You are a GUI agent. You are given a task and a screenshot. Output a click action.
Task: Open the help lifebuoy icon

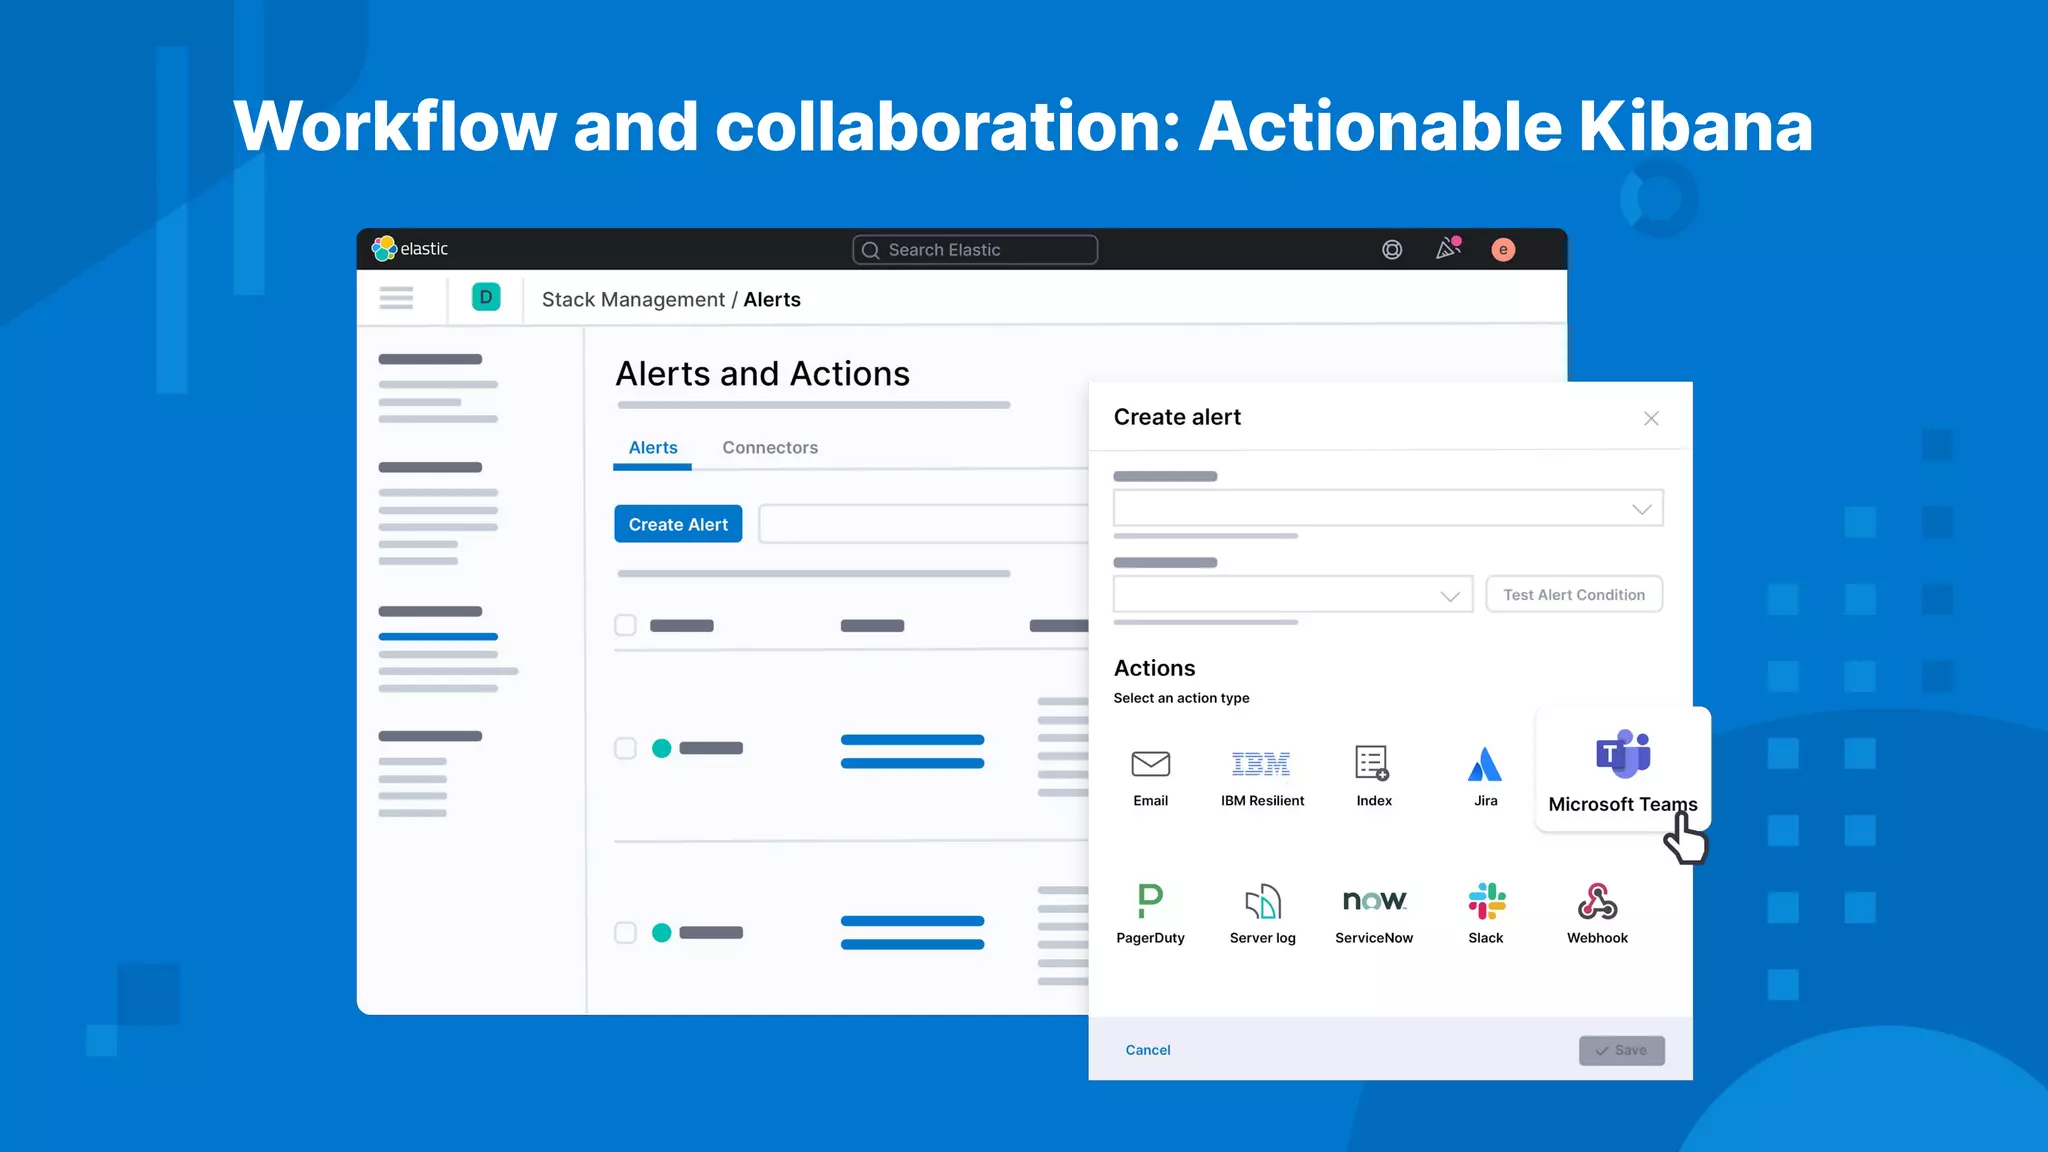[x=1392, y=250]
